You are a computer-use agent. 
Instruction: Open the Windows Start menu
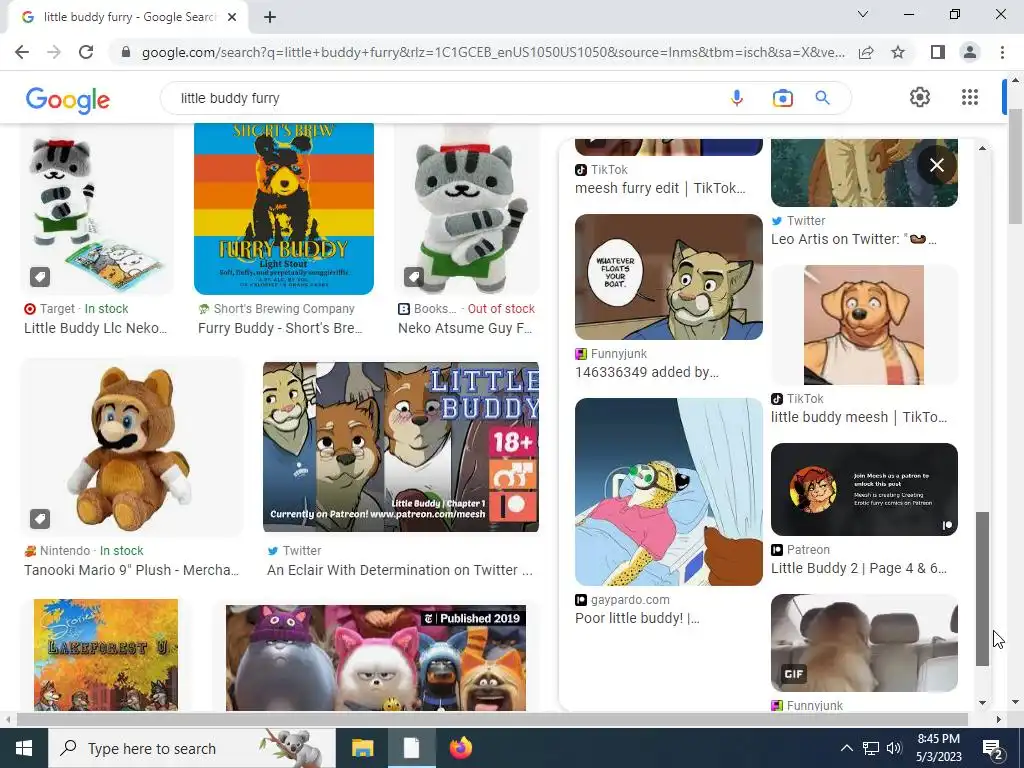click(x=24, y=748)
